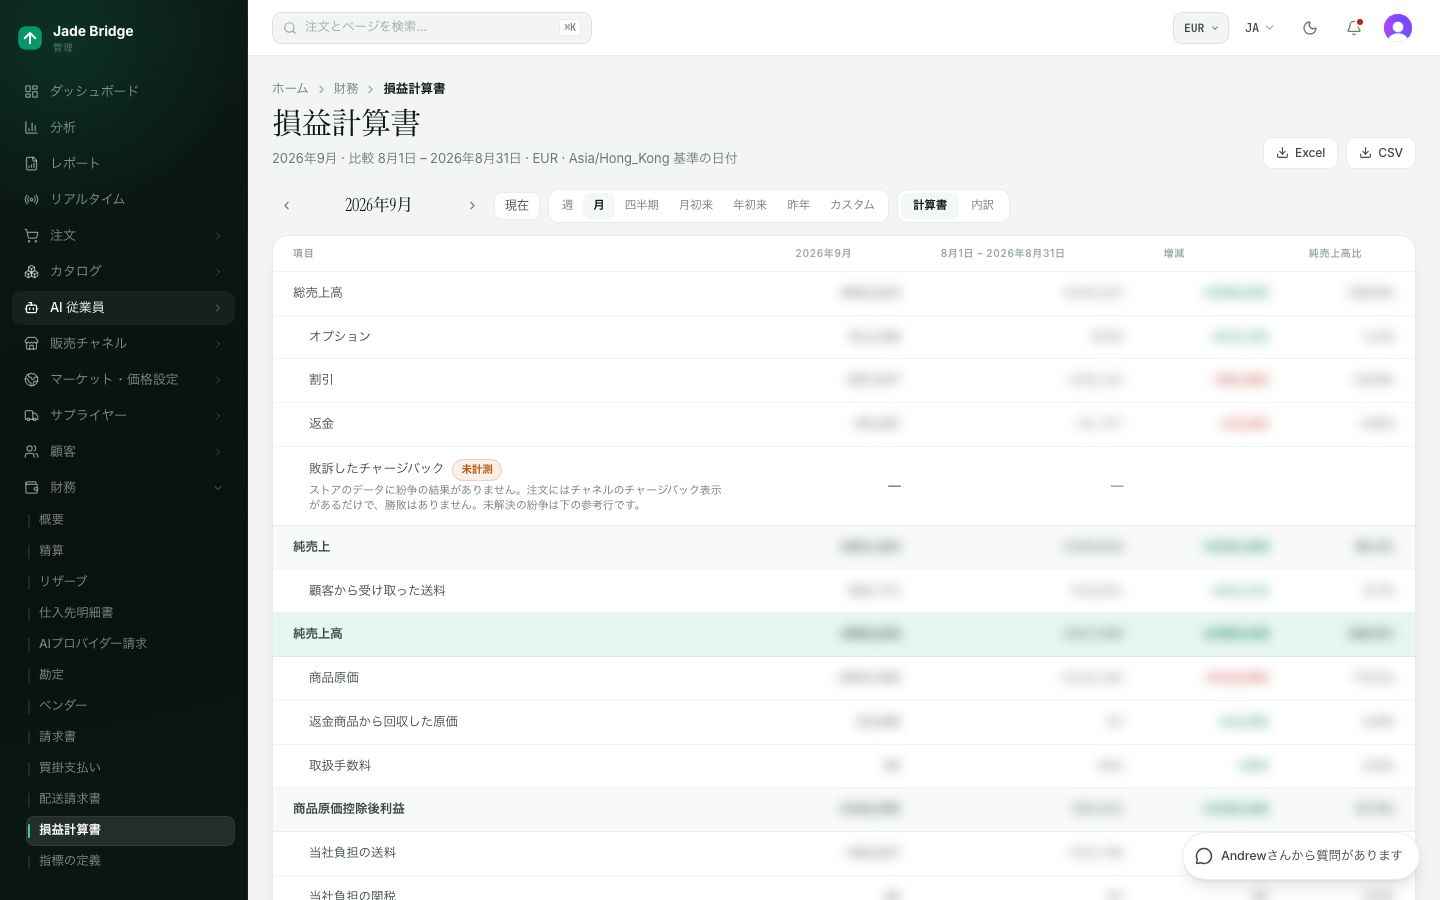The image size is (1440, 900).
Task: Export the report as Excel
Action: (x=1300, y=153)
